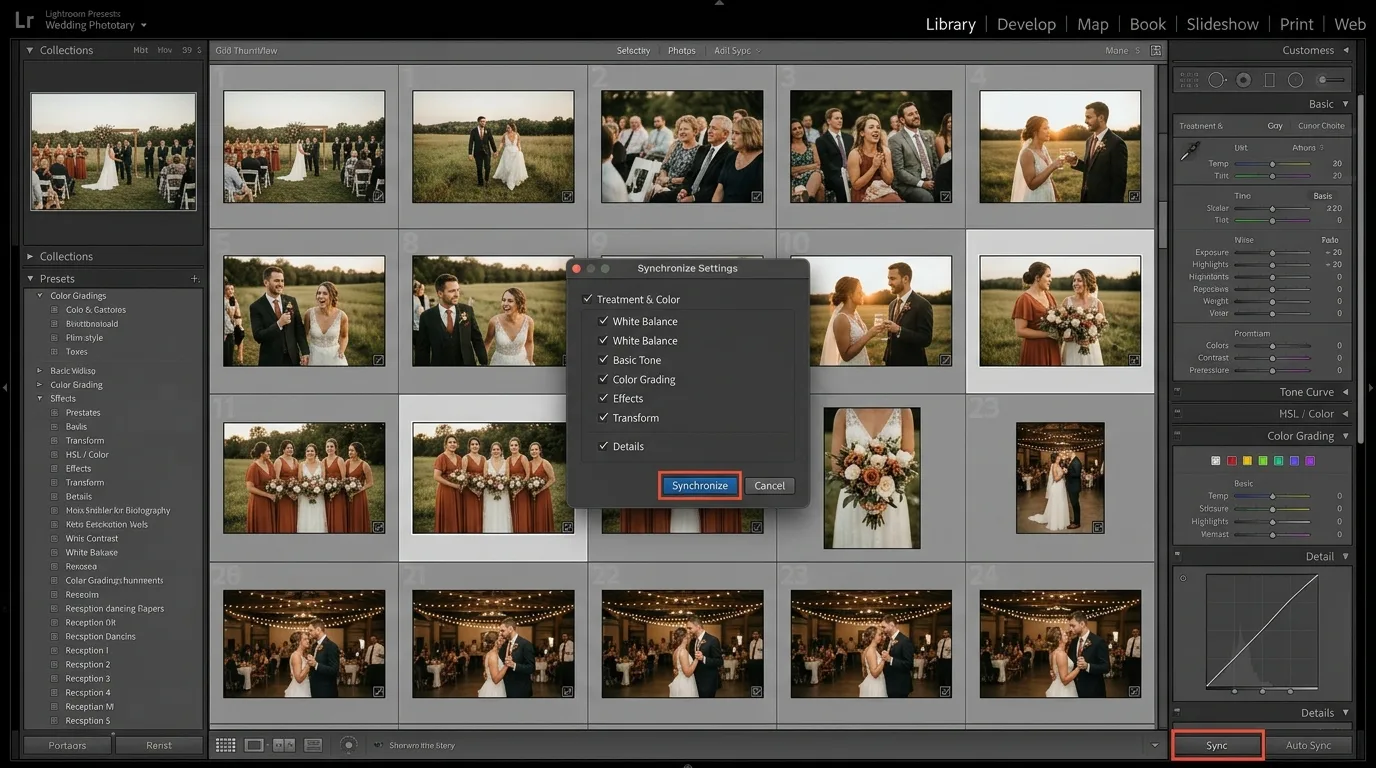Click the Auto Sync button
Viewport: 1376px width, 768px height.
tap(1308, 746)
